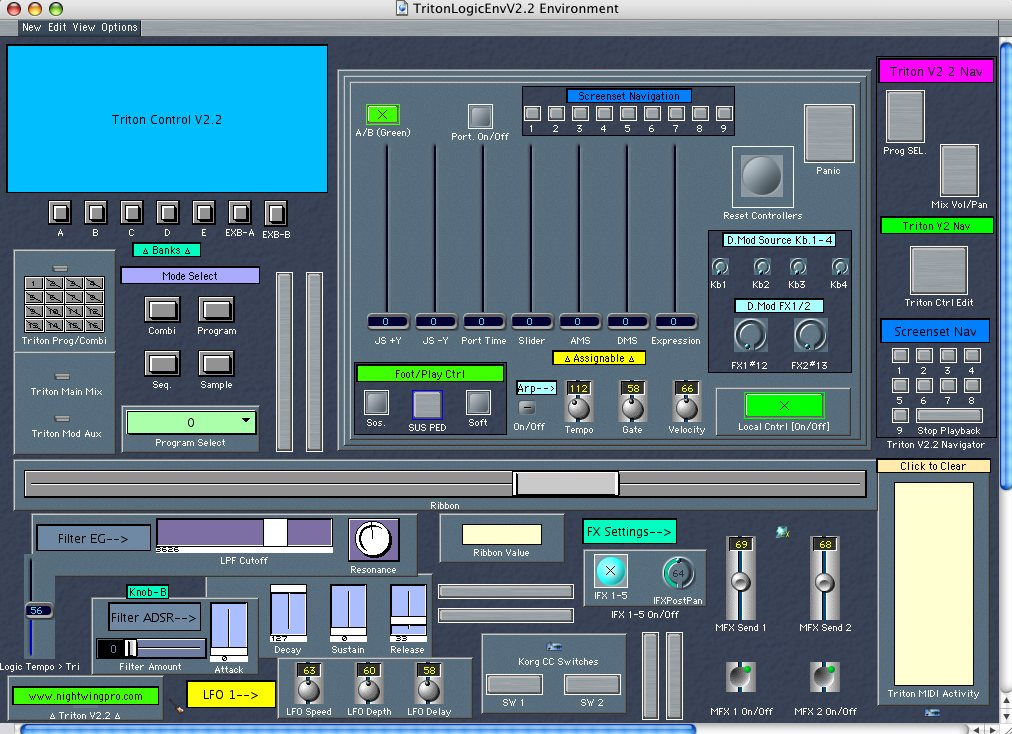The height and width of the screenshot is (734, 1012).
Task: Select bank B button
Action: point(96,212)
